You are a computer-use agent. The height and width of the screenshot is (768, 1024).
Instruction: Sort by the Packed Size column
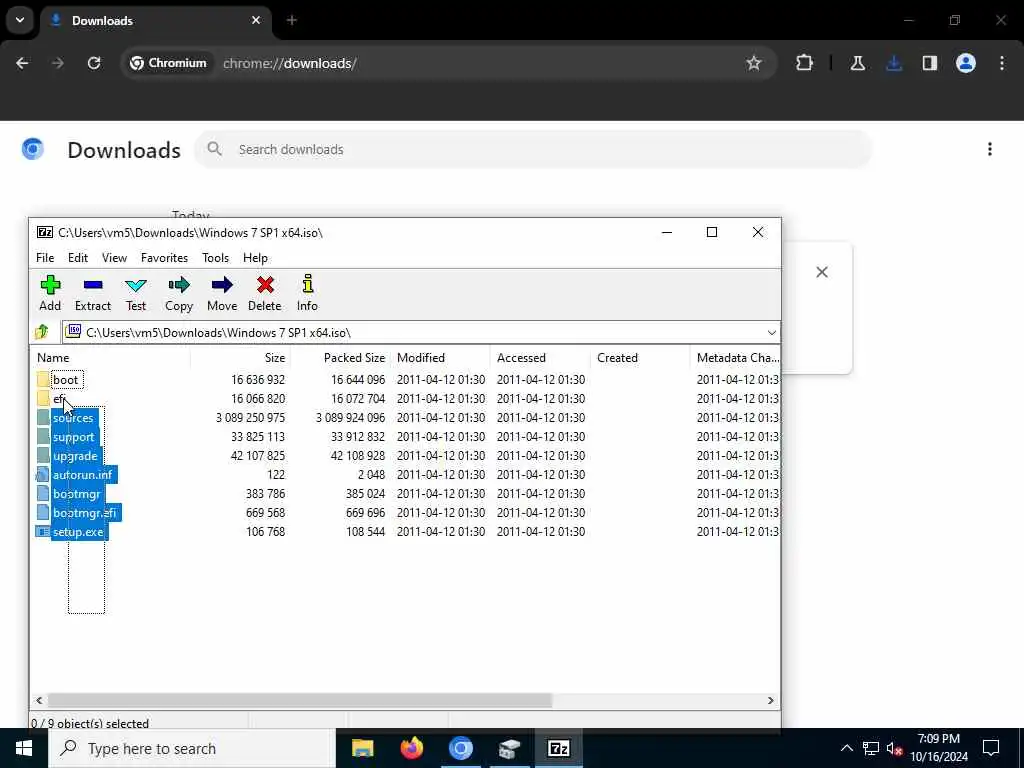tap(340, 358)
